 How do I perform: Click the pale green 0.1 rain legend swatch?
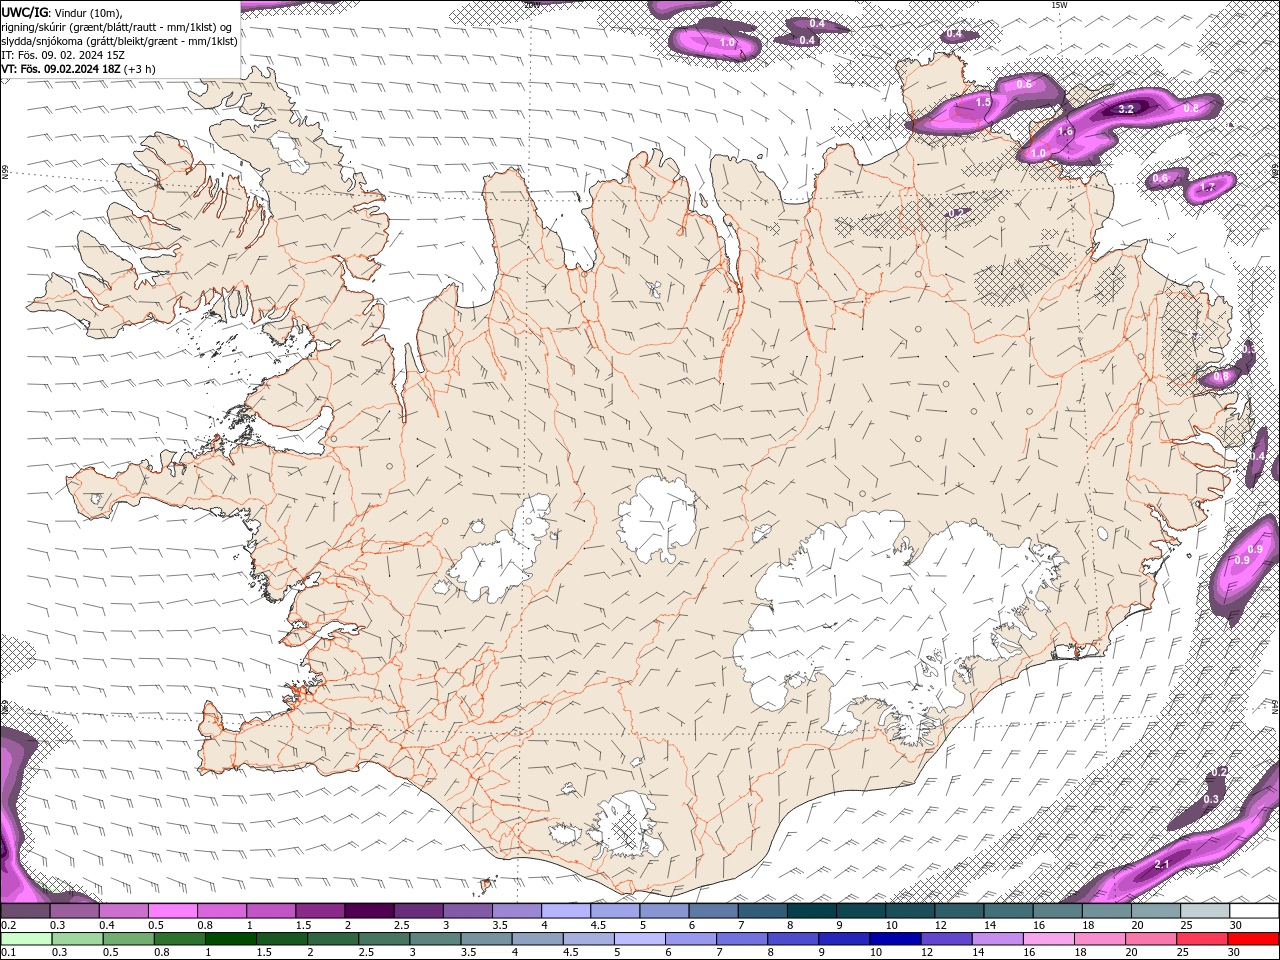pyautogui.click(x=25, y=939)
